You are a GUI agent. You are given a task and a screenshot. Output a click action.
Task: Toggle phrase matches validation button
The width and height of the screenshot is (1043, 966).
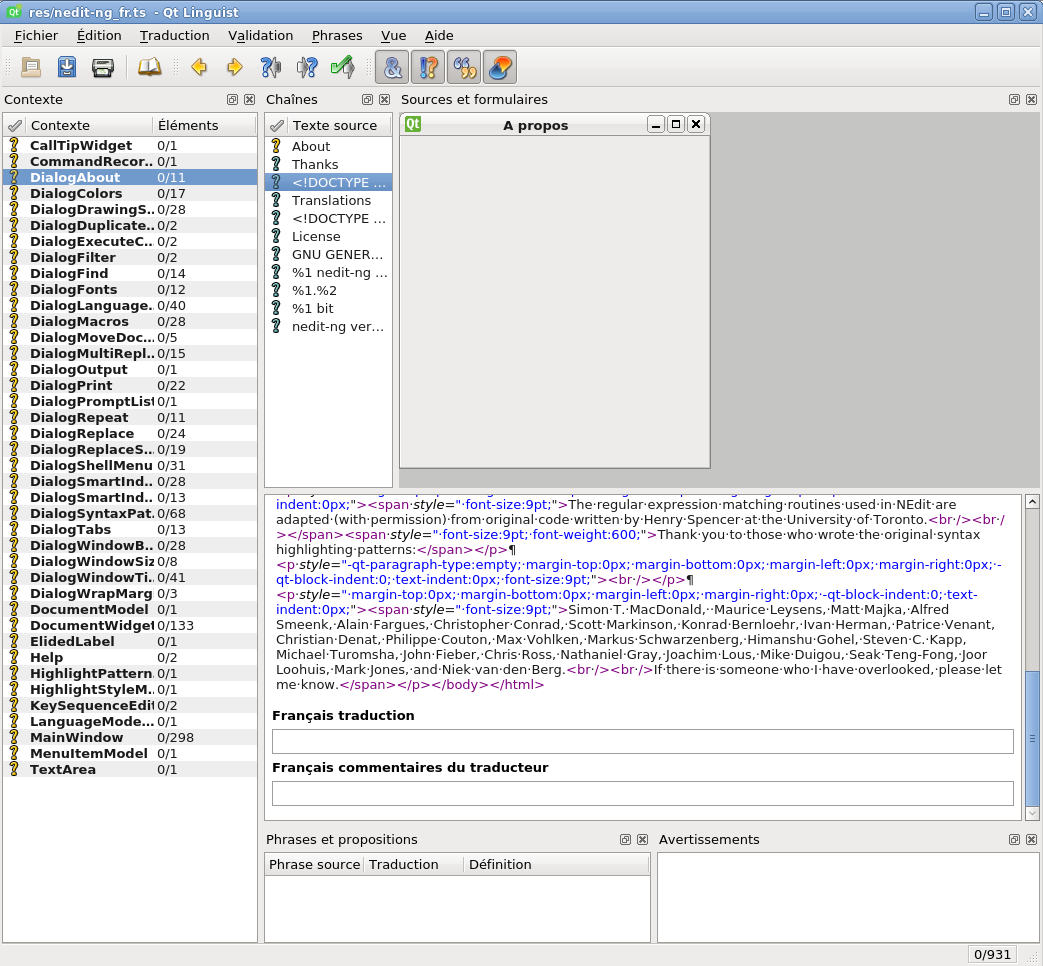point(464,67)
